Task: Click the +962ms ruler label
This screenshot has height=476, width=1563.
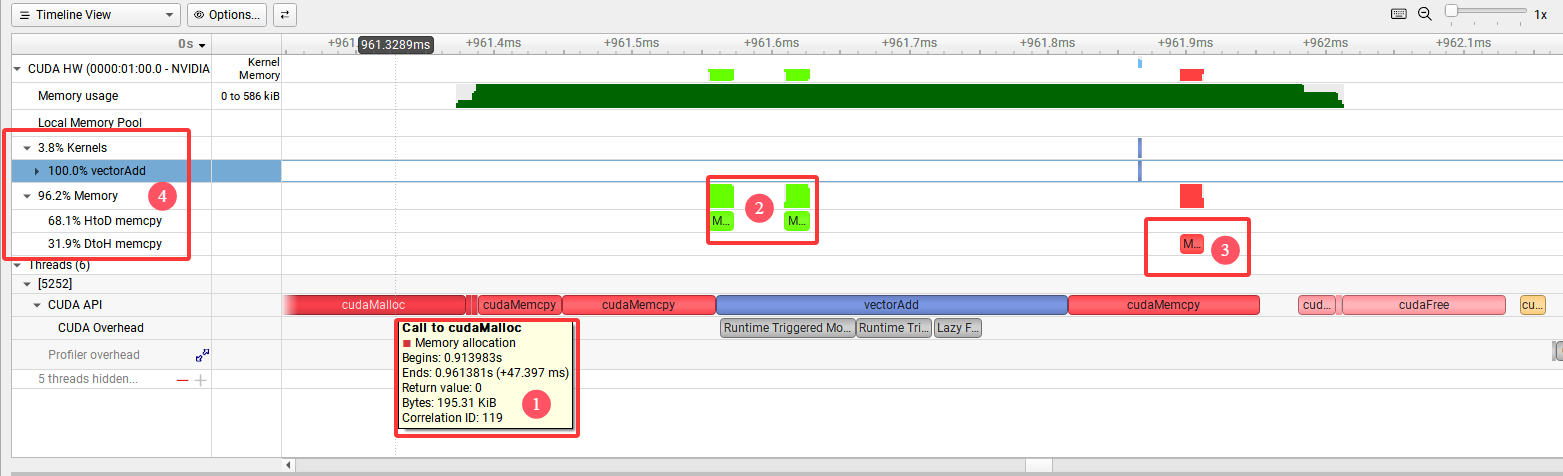Action: pyautogui.click(x=1325, y=43)
